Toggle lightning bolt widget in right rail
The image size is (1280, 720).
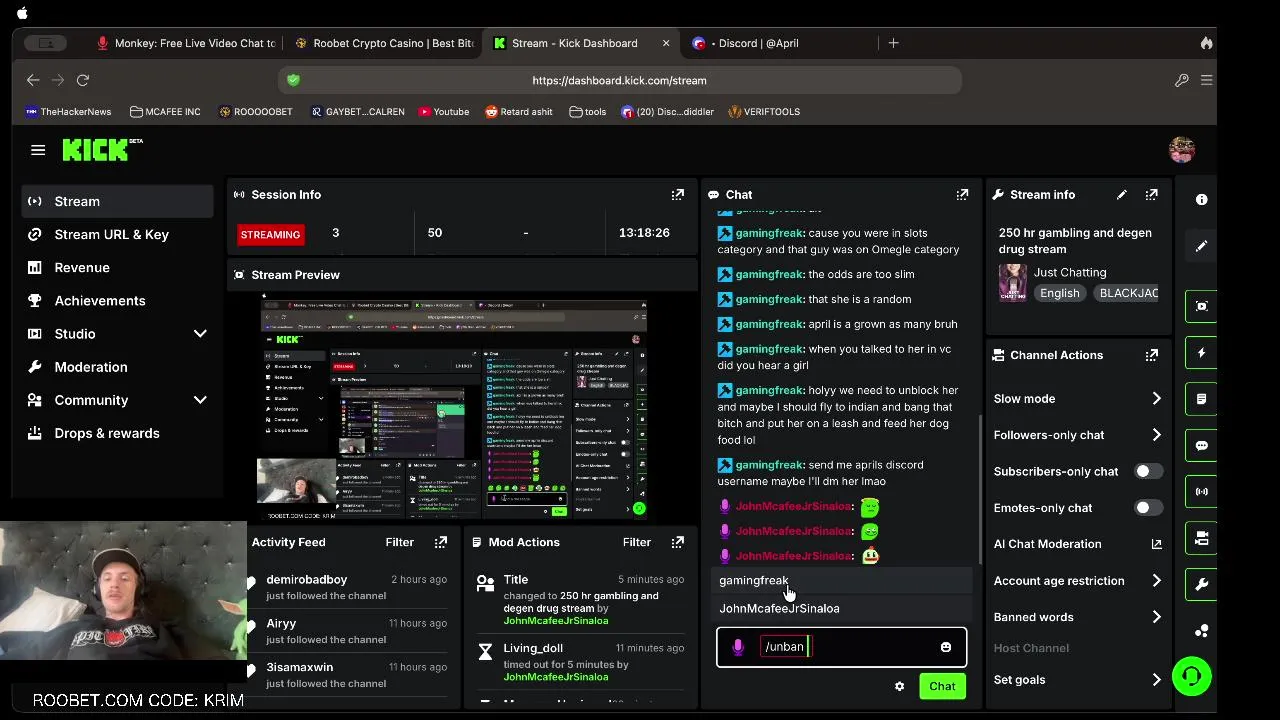(1202, 353)
